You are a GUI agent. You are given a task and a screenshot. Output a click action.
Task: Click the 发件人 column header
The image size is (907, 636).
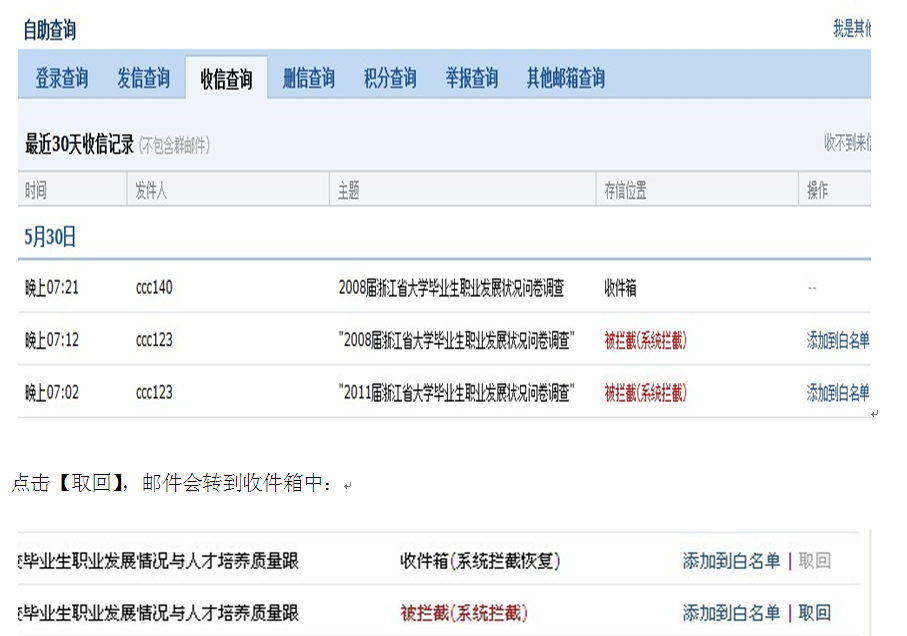tap(151, 191)
